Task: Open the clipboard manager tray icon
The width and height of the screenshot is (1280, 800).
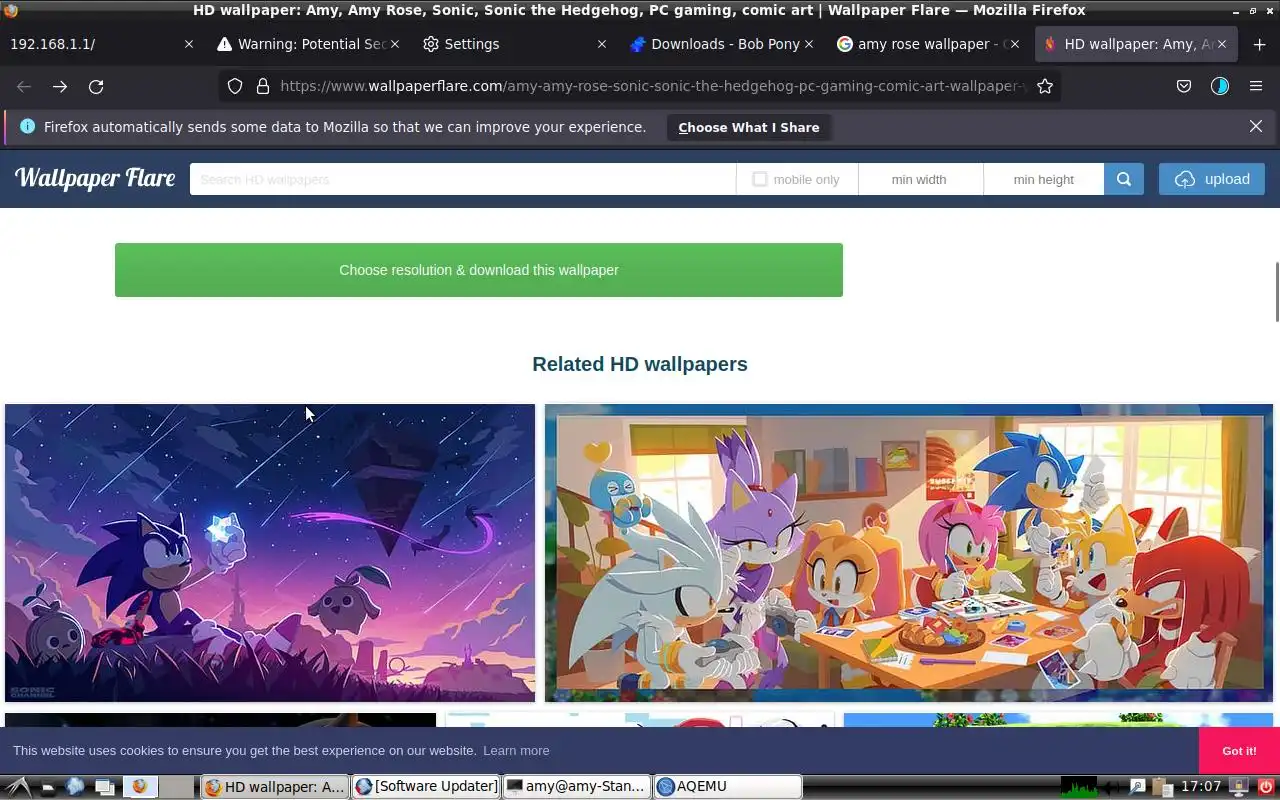Action: point(1161,787)
